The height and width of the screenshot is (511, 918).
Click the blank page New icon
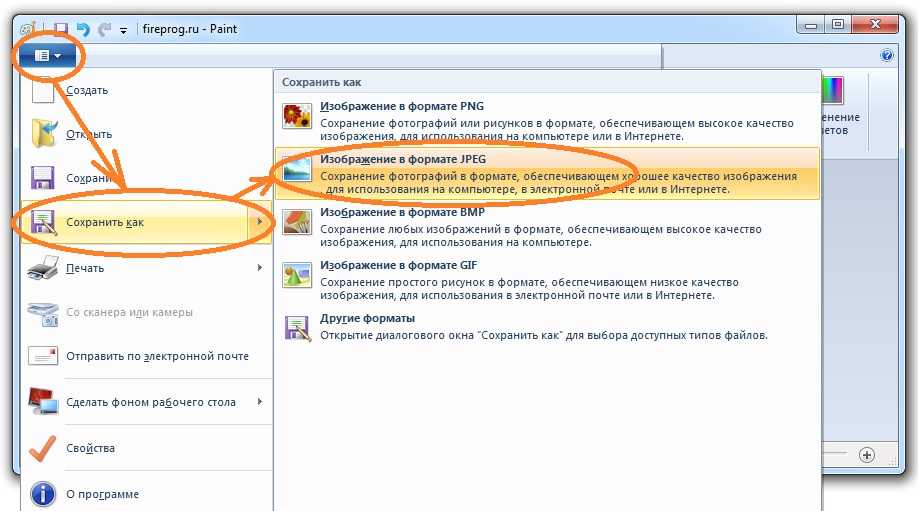point(43,90)
